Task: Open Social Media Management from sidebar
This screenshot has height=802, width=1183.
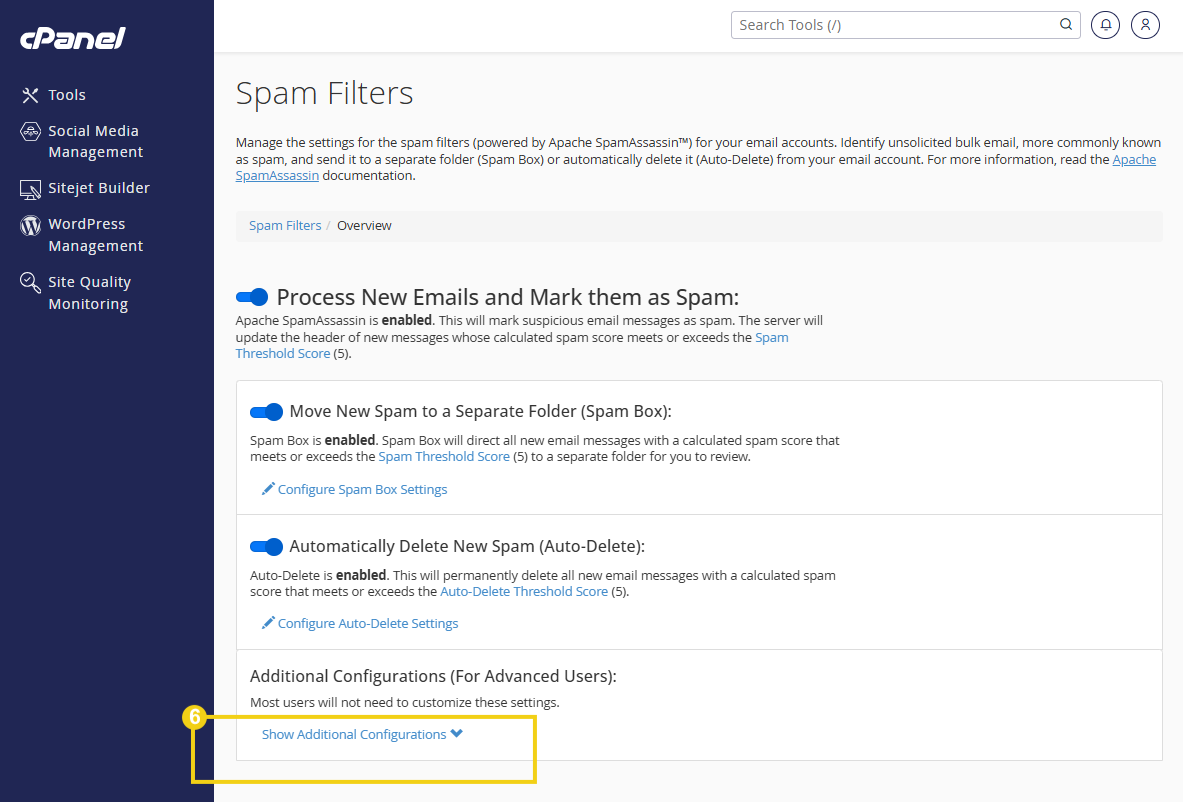Action: (x=29, y=131)
